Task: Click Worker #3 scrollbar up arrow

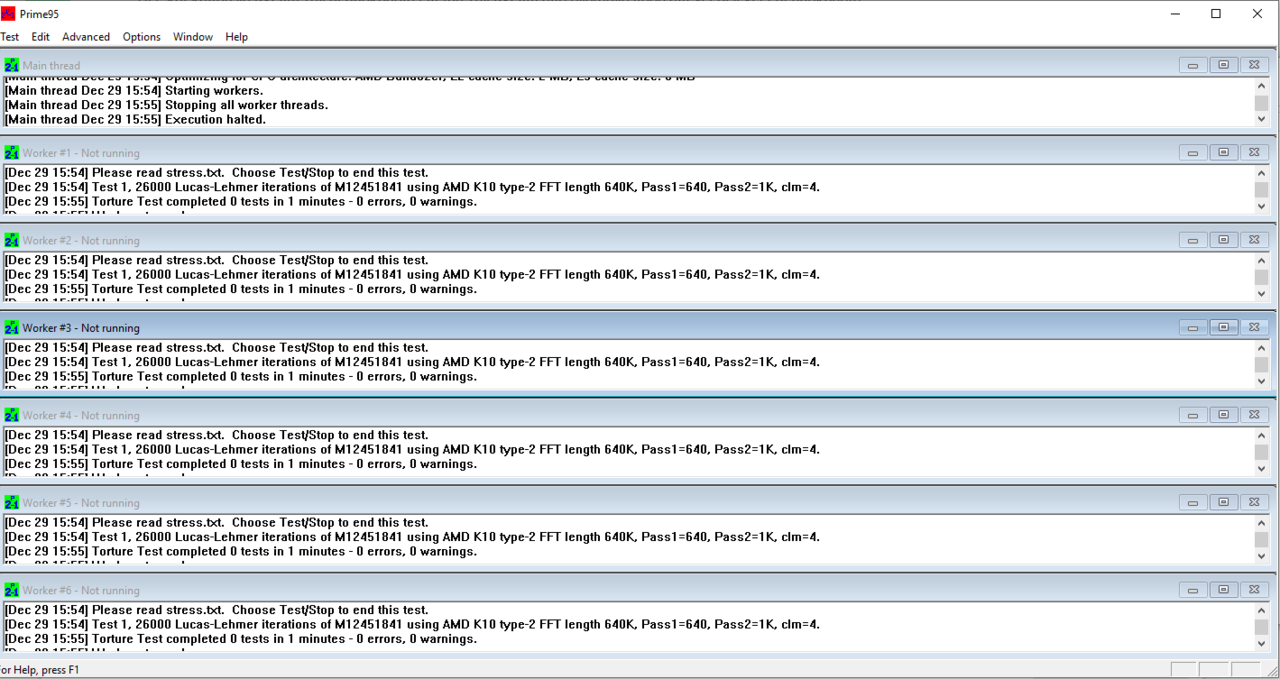Action: [1261, 348]
